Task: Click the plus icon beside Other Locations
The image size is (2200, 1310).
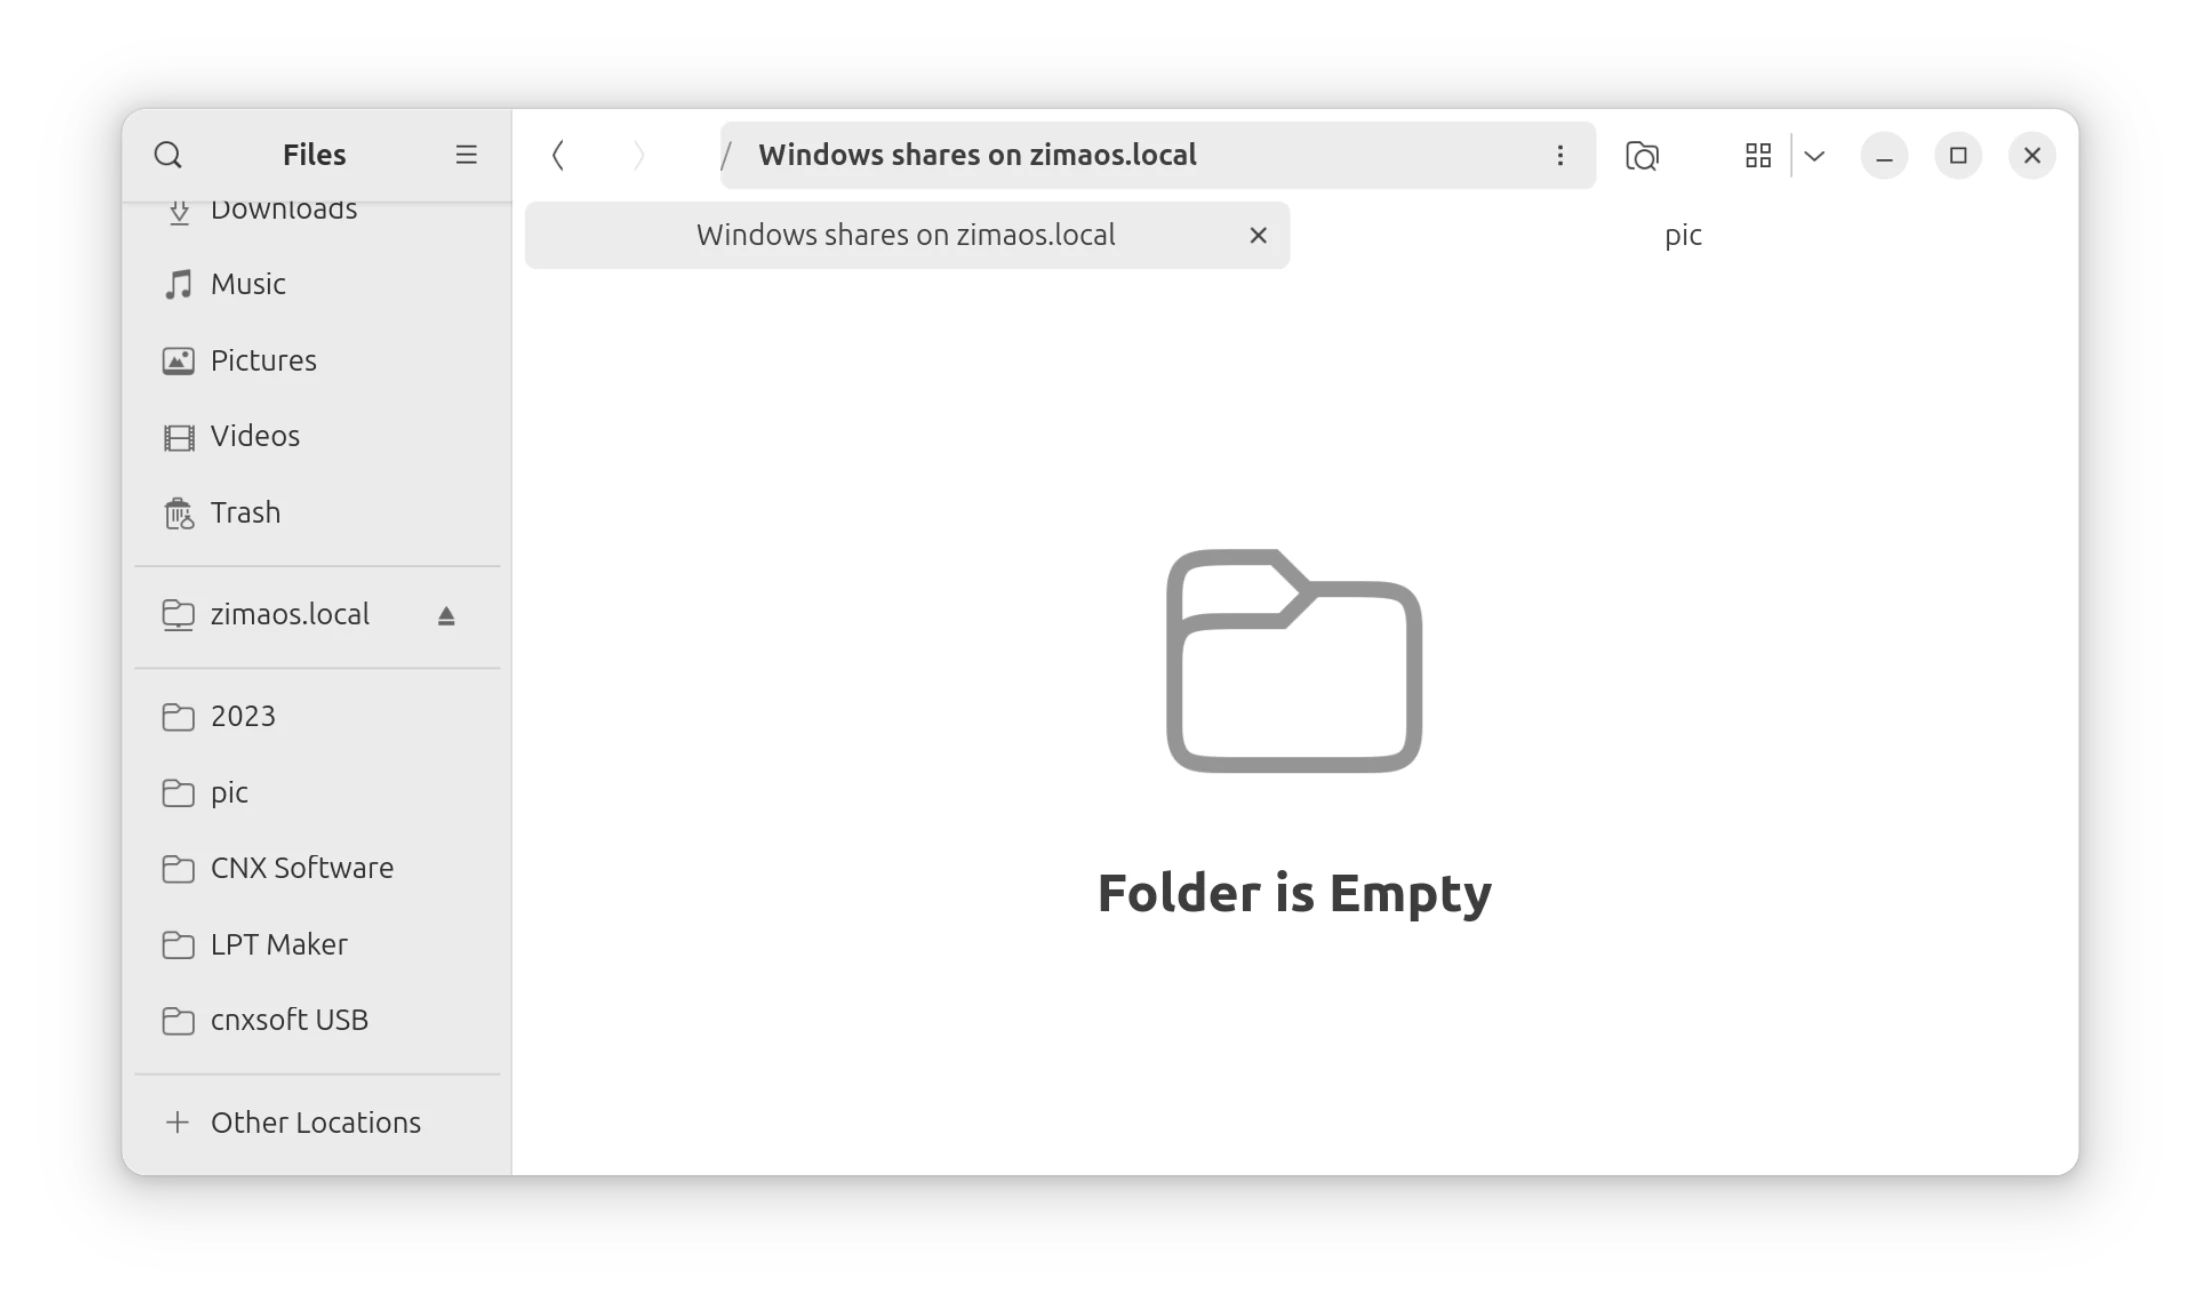Action: tap(177, 1122)
